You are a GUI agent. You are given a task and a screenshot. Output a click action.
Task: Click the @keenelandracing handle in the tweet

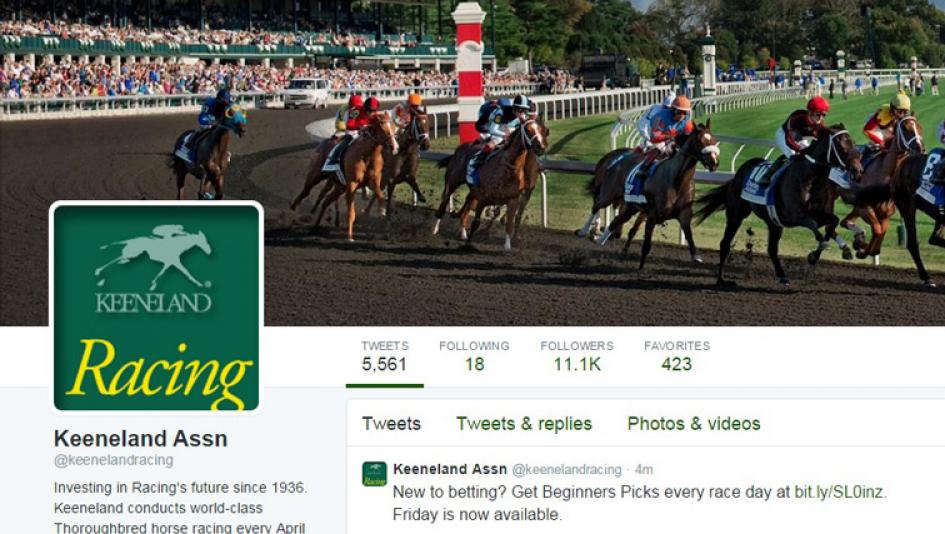pyautogui.click(x=567, y=470)
